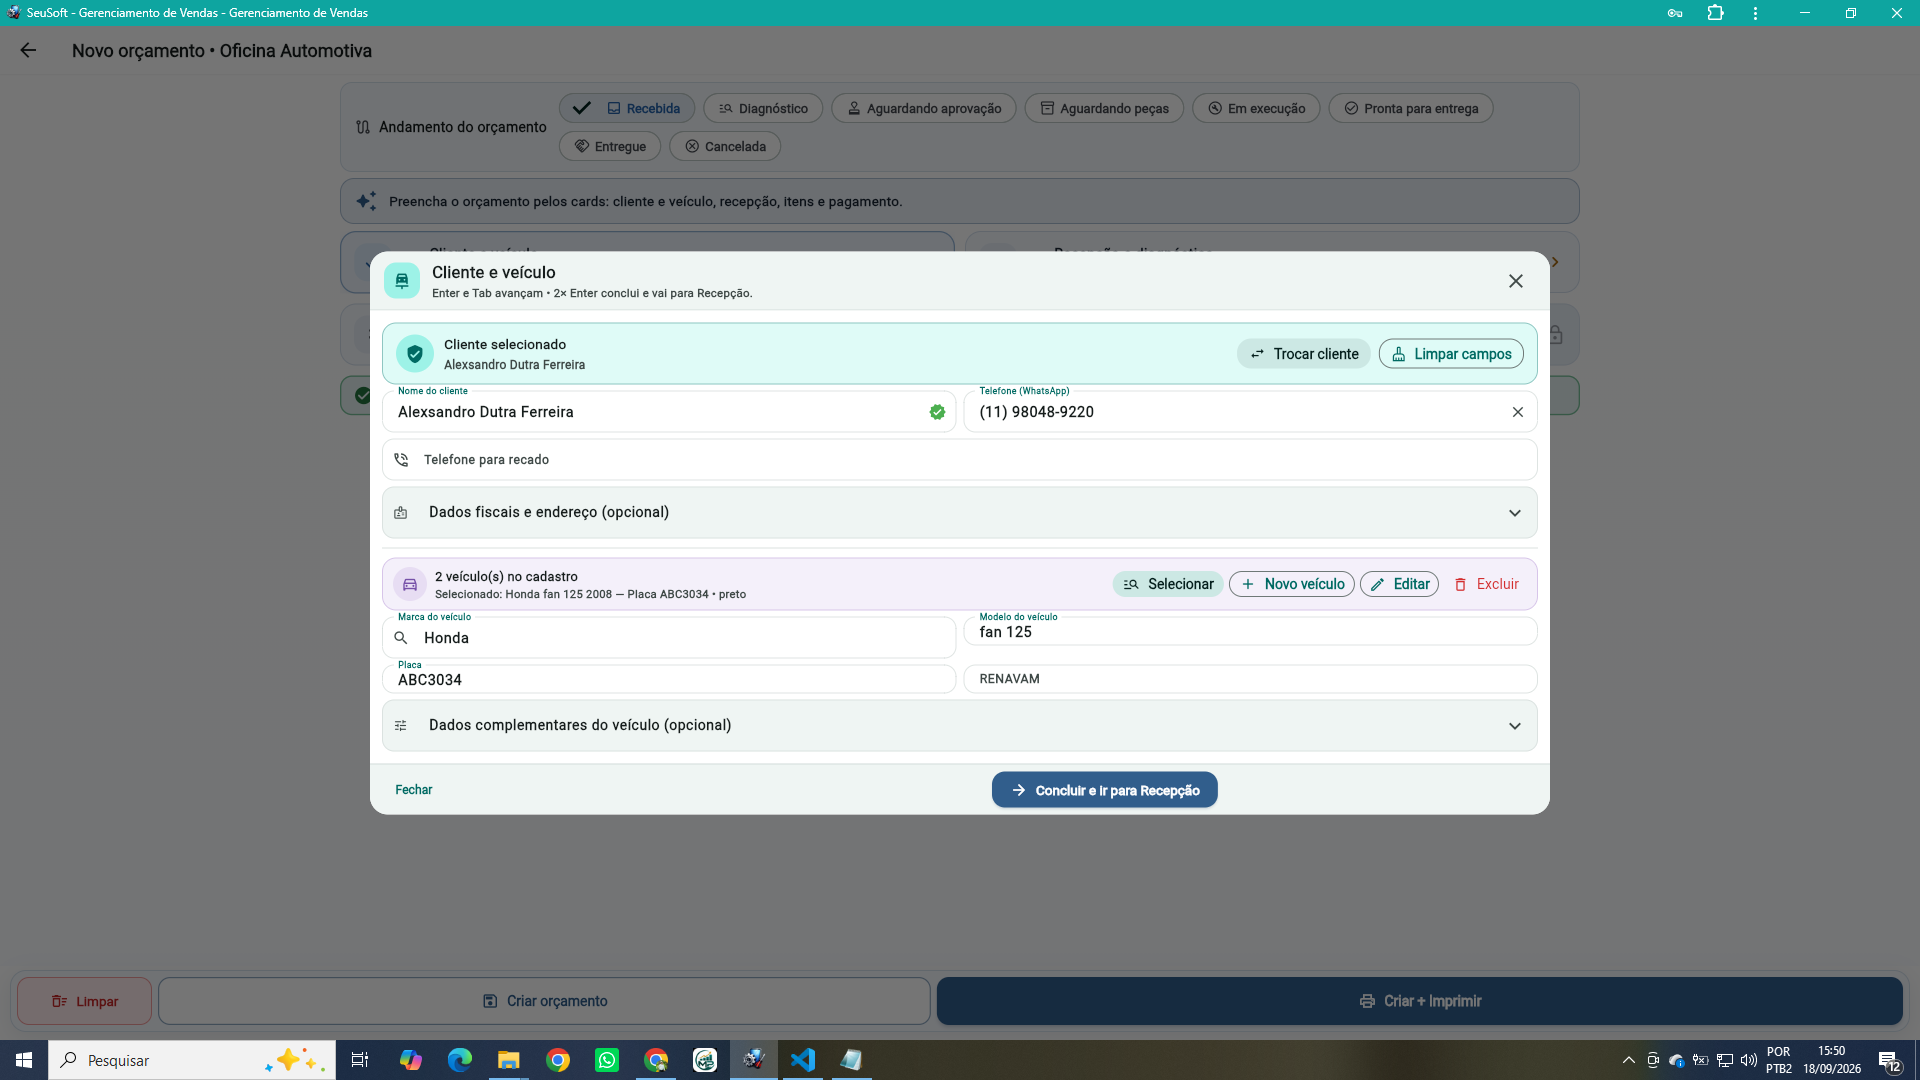
Task: Open File Explorer from taskbar
Action: click(x=509, y=1060)
